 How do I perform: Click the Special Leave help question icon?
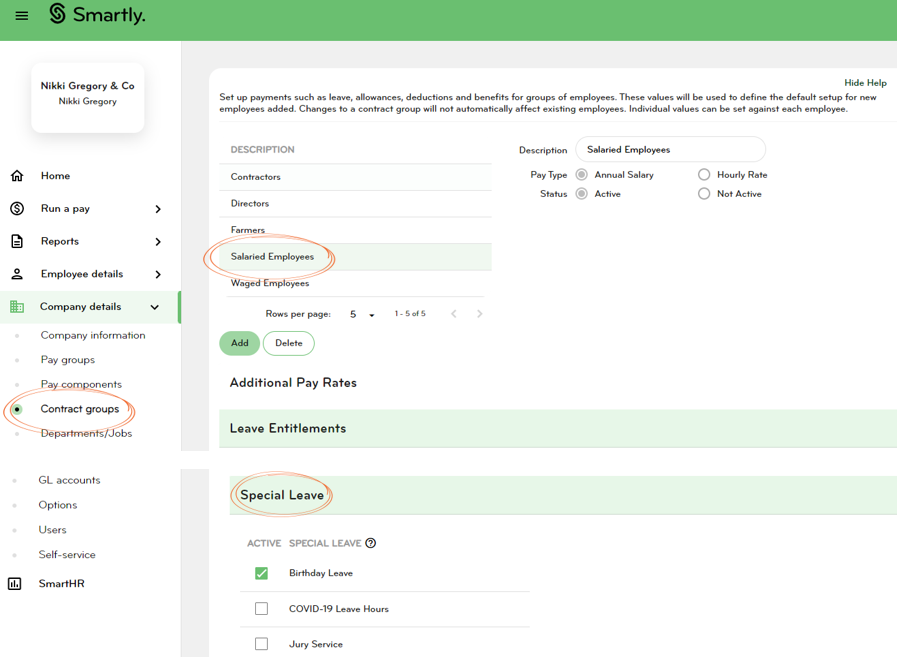point(371,543)
